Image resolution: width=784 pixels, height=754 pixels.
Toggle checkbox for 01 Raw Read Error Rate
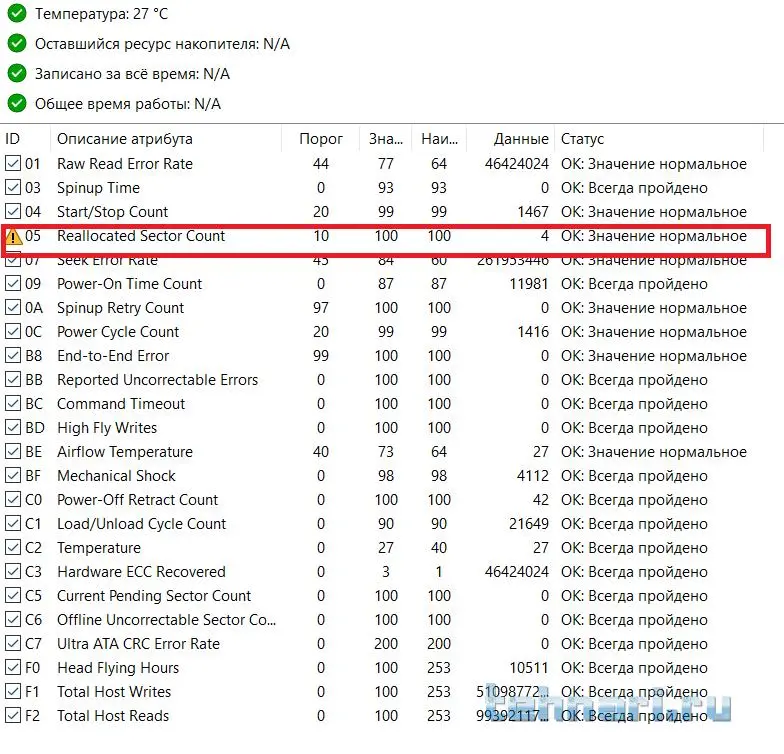click(x=12, y=164)
